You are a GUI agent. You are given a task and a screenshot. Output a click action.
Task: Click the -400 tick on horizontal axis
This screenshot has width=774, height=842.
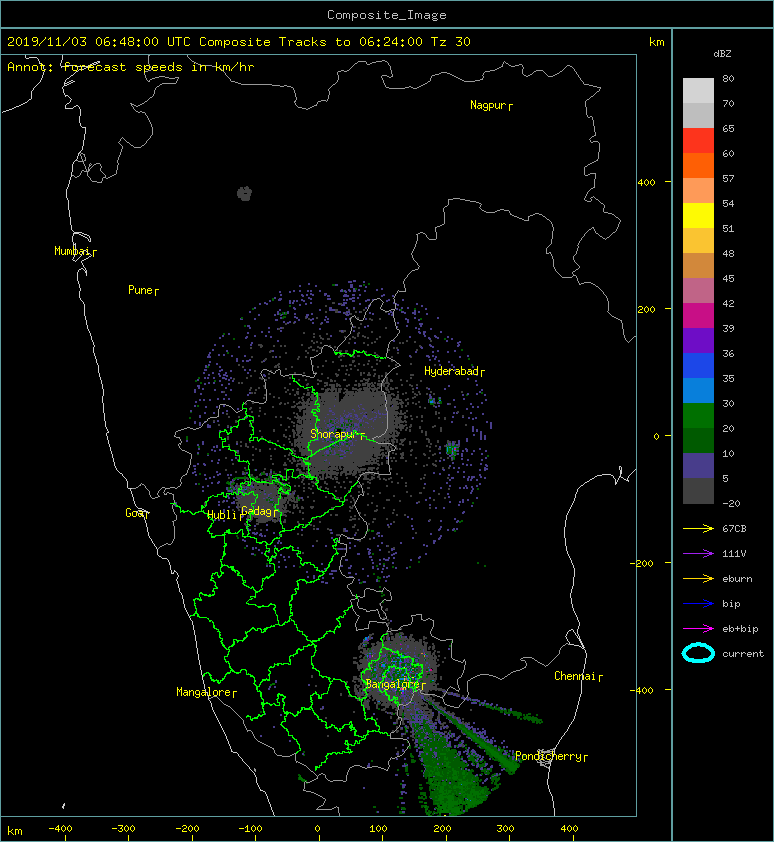[x=60, y=829]
